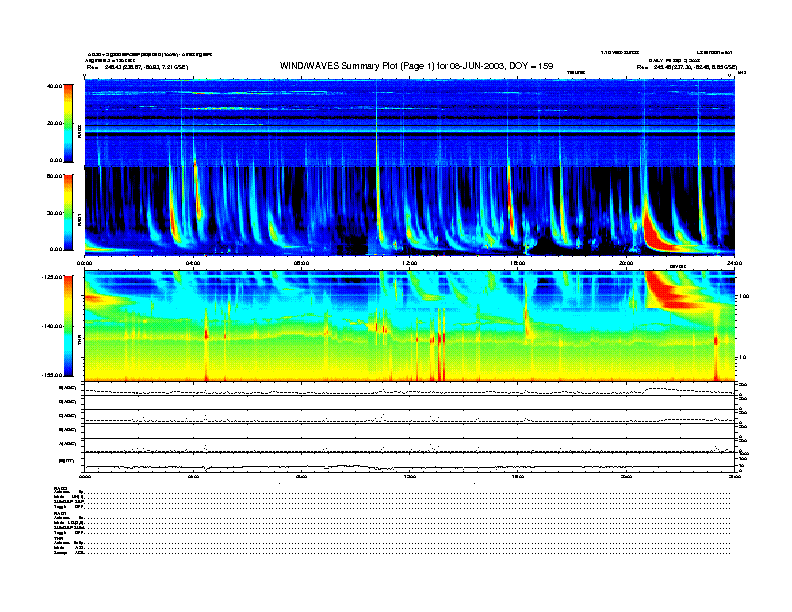
Task: Click the TNR color scale bar
Action: pyautogui.click(x=68, y=326)
